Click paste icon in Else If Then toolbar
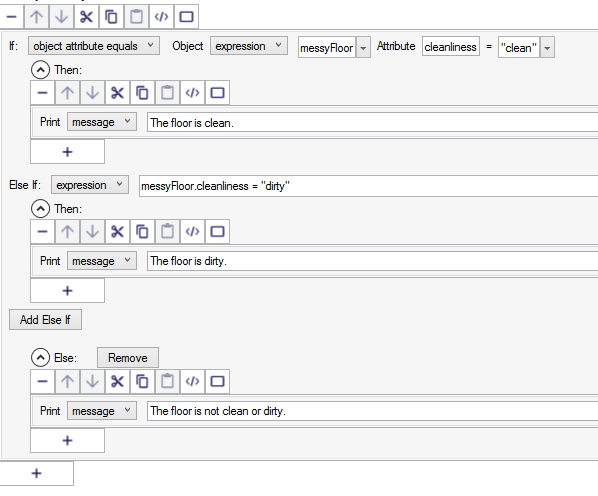 [167, 231]
